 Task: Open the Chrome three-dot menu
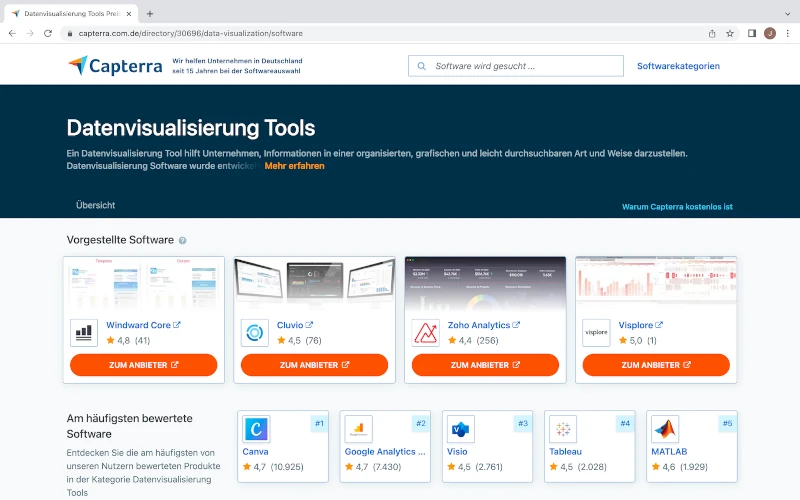click(788, 33)
